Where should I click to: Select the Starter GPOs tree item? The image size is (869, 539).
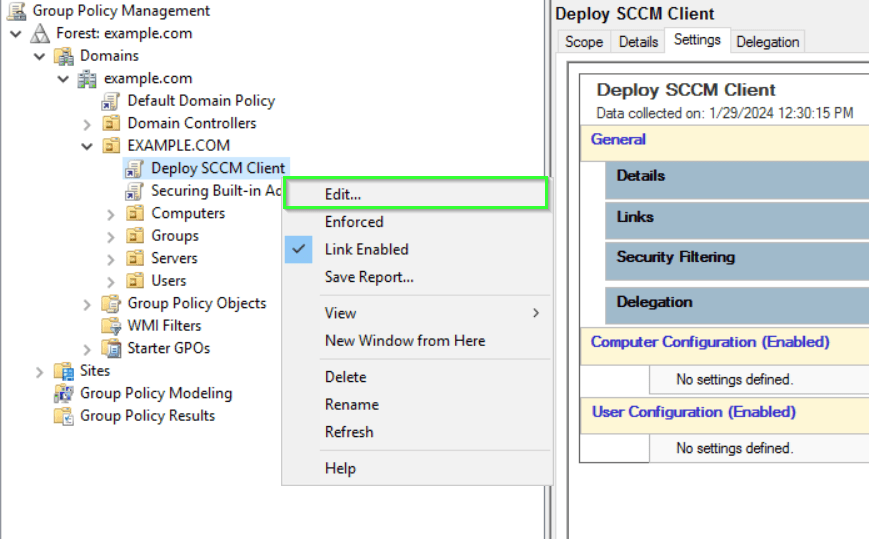[168, 349]
